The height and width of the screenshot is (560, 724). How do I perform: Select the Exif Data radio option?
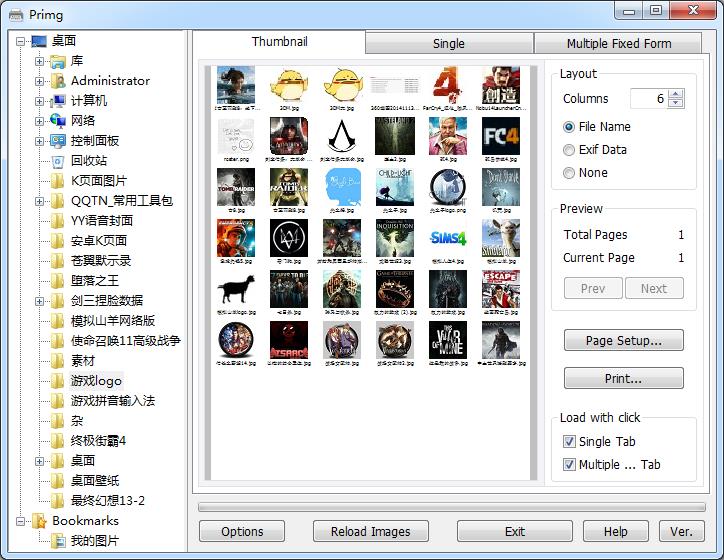569,150
